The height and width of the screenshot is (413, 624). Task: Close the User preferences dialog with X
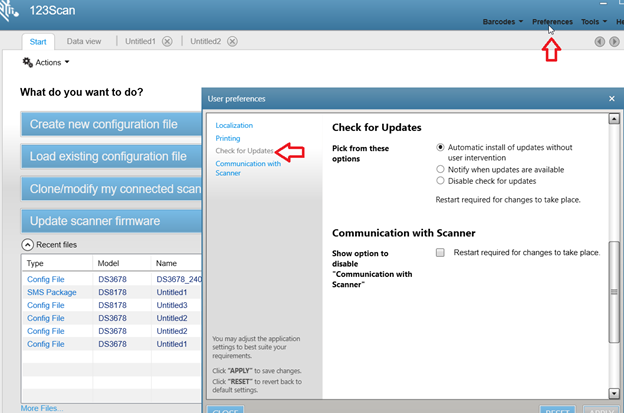click(x=612, y=98)
